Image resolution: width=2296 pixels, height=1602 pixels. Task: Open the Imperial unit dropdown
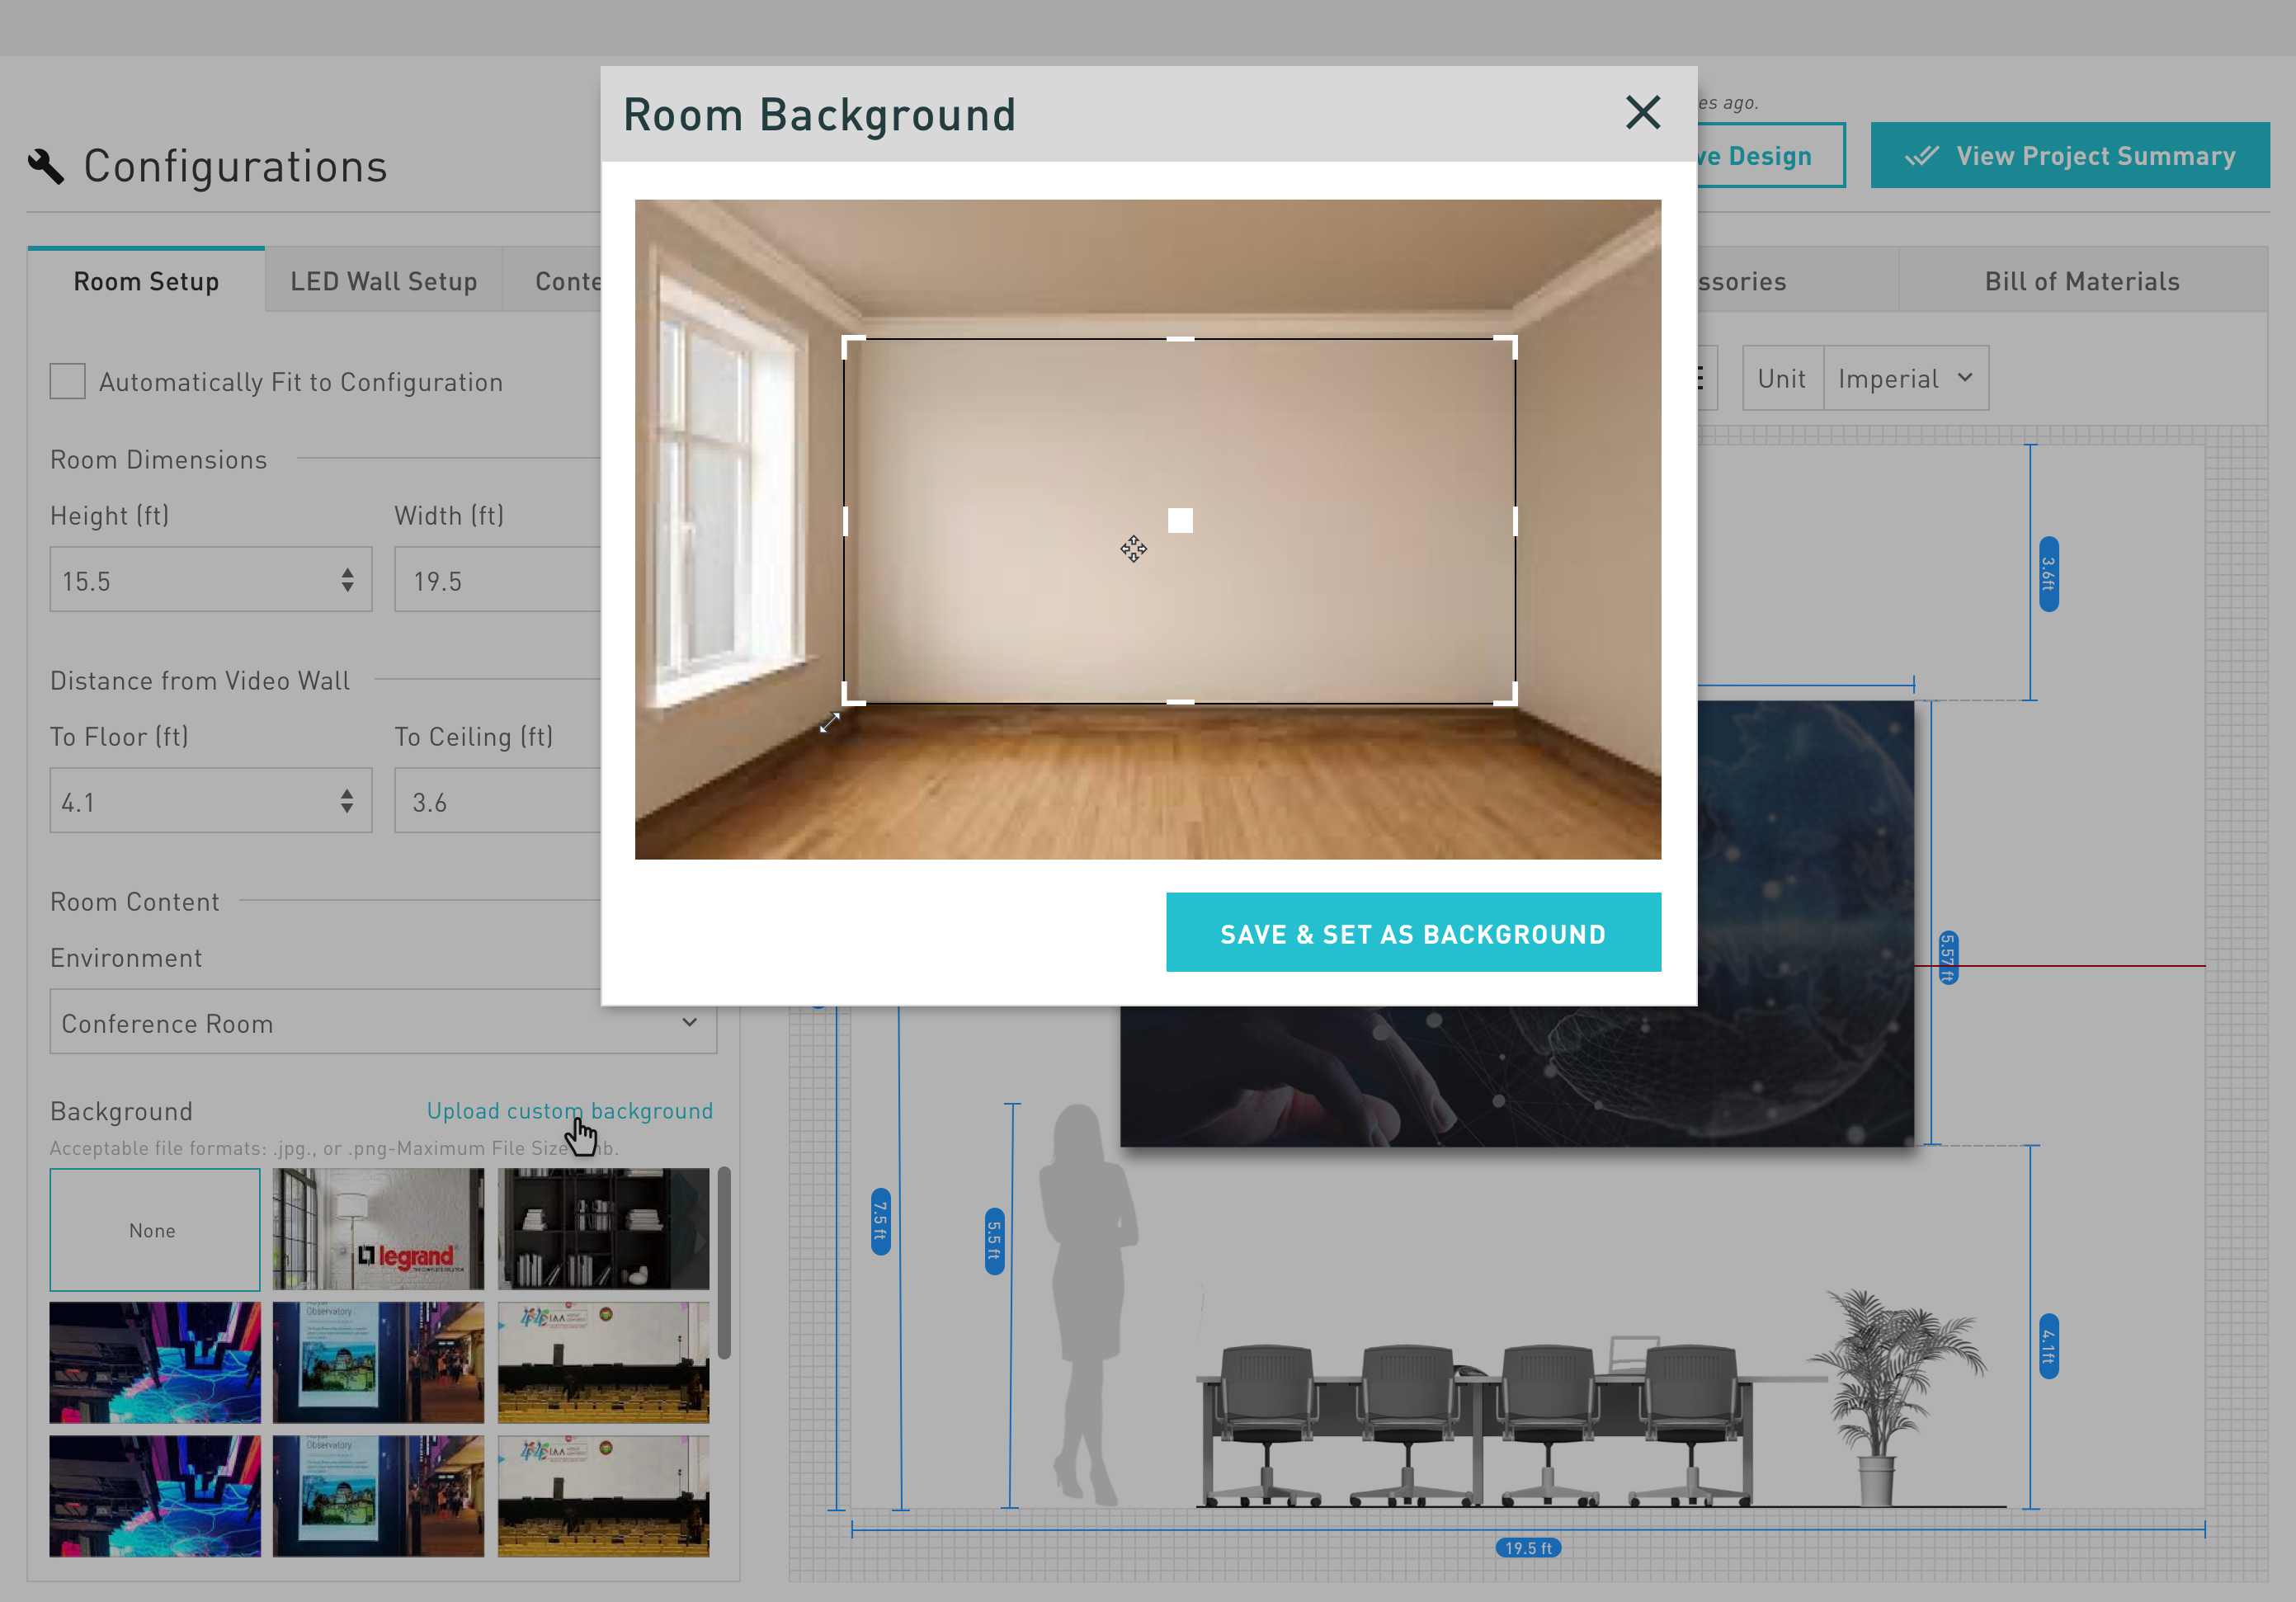(x=1905, y=377)
